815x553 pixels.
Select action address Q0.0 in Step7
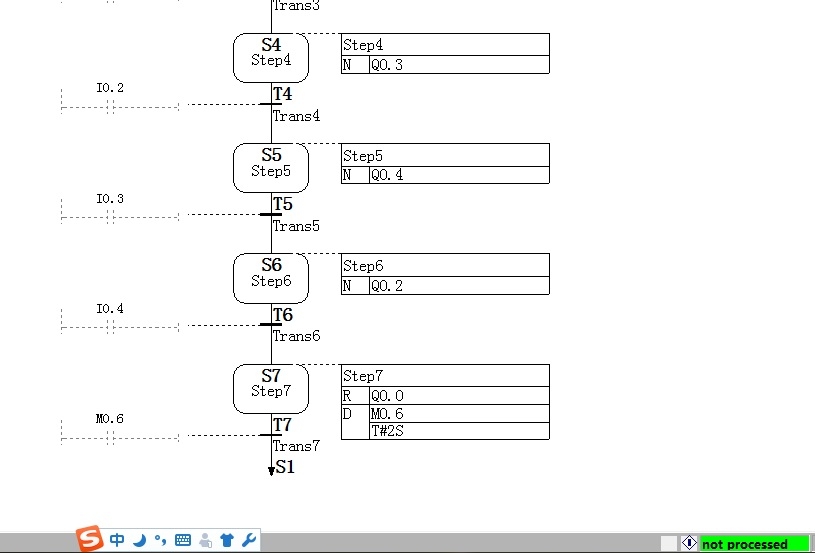coord(459,396)
